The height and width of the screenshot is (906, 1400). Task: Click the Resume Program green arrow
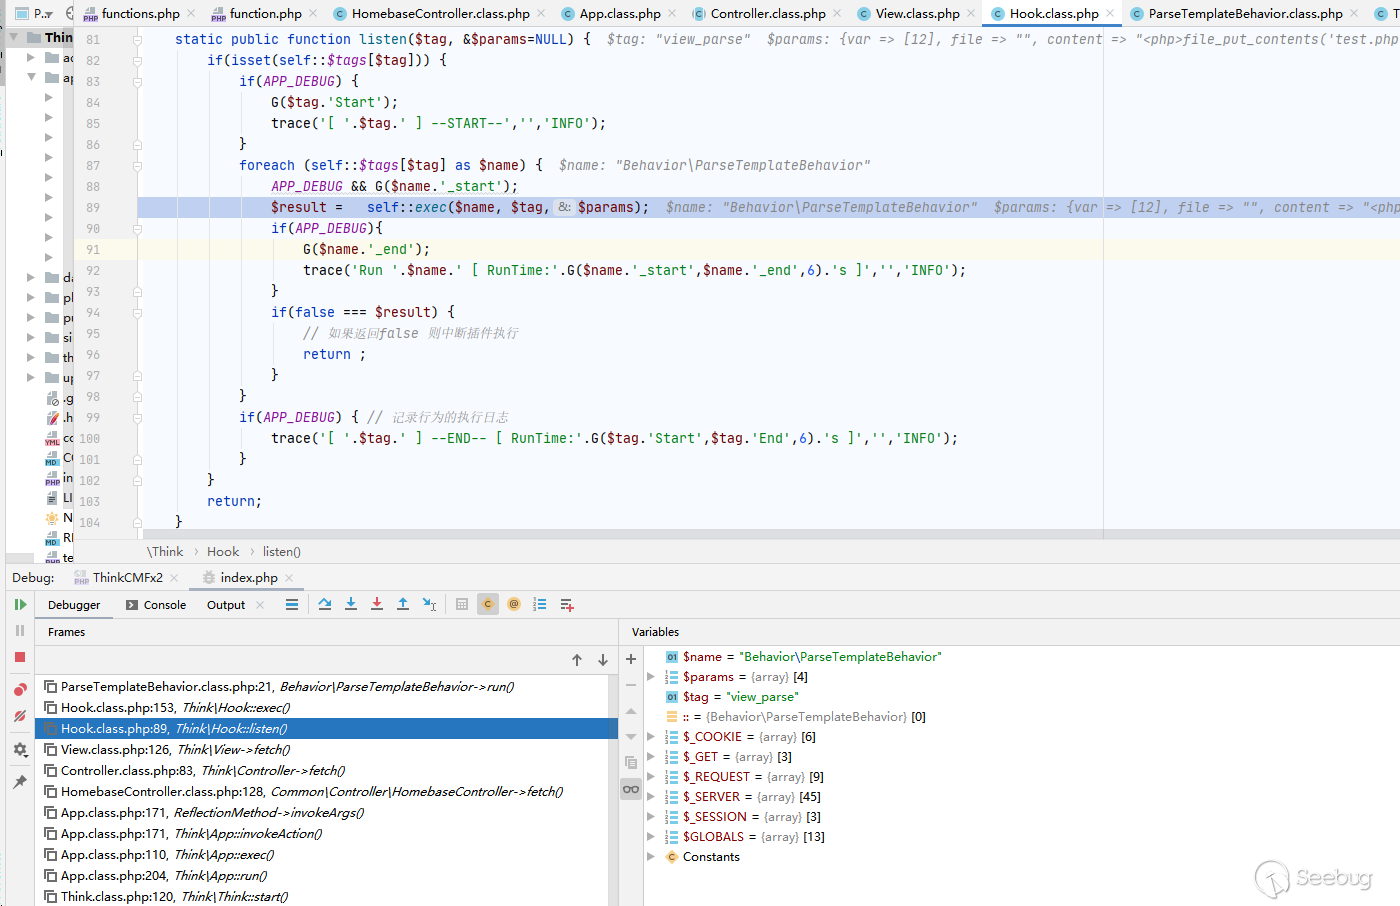[20, 605]
